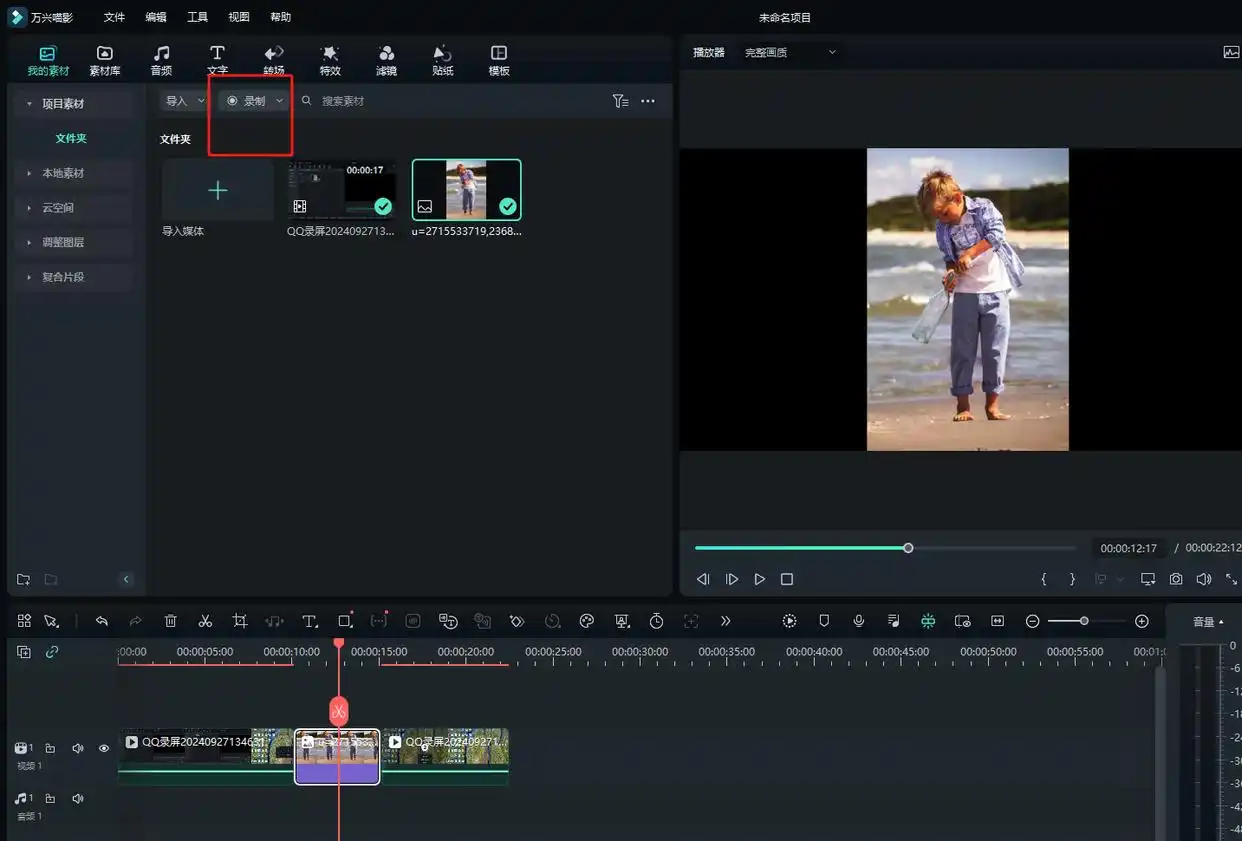Hide the 视频 1 track with eye icon
Screen dimensions: 1242x841
(103, 748)
